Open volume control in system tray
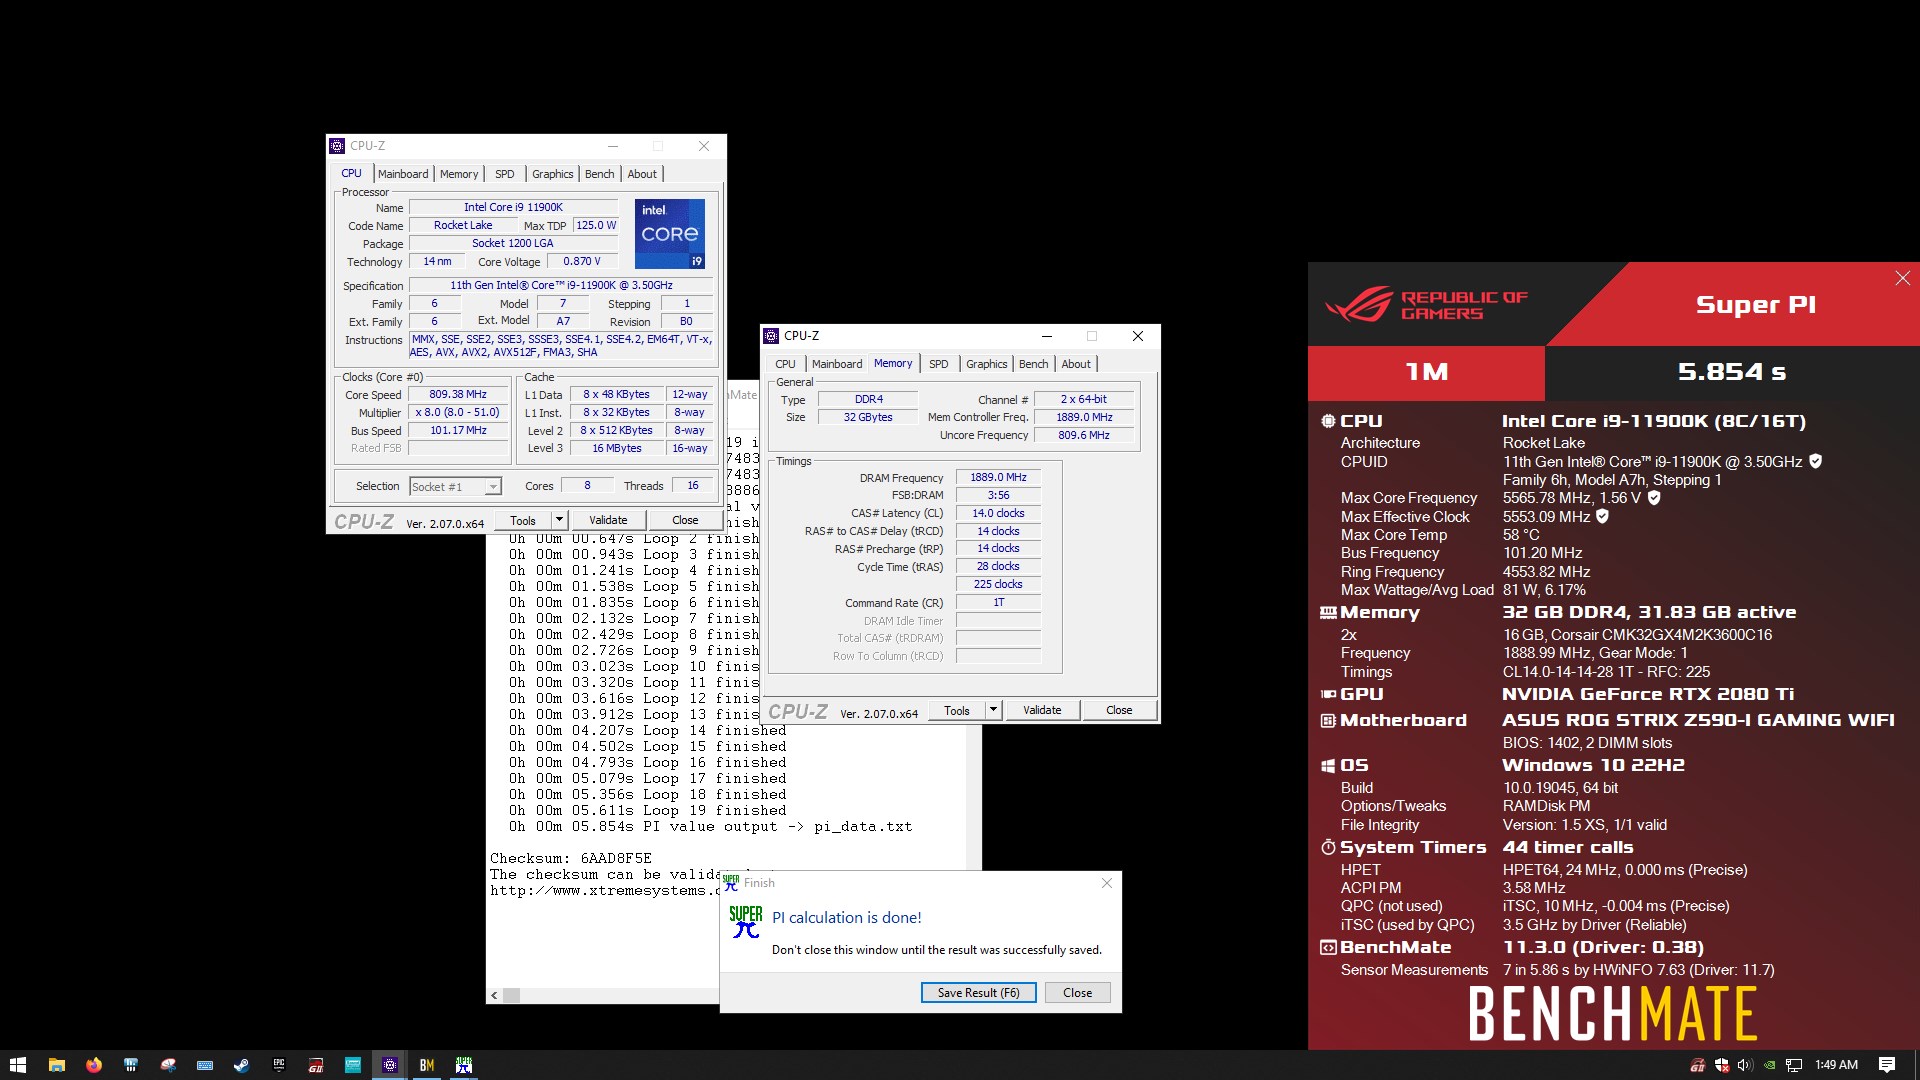 1745,1065
